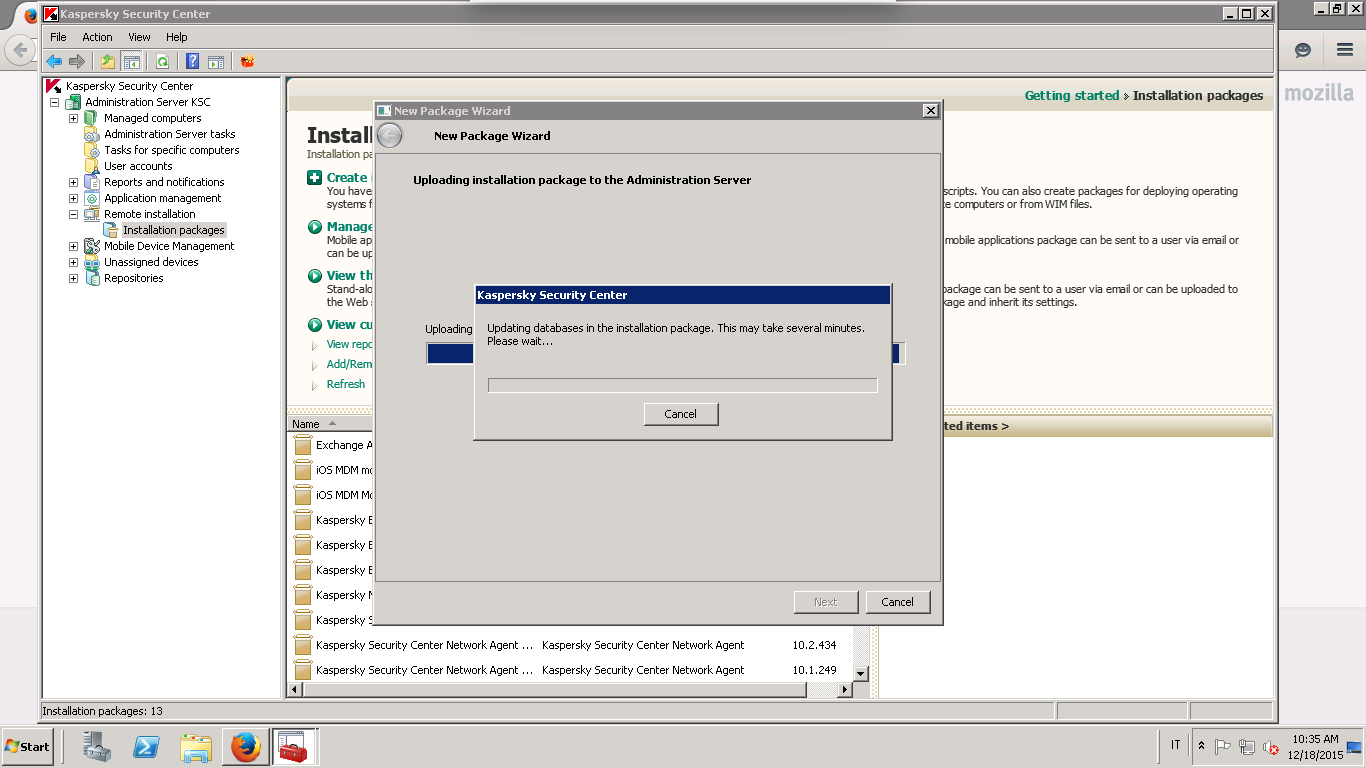Show hidden tray icons arrow

click(x=1201, y=747)
